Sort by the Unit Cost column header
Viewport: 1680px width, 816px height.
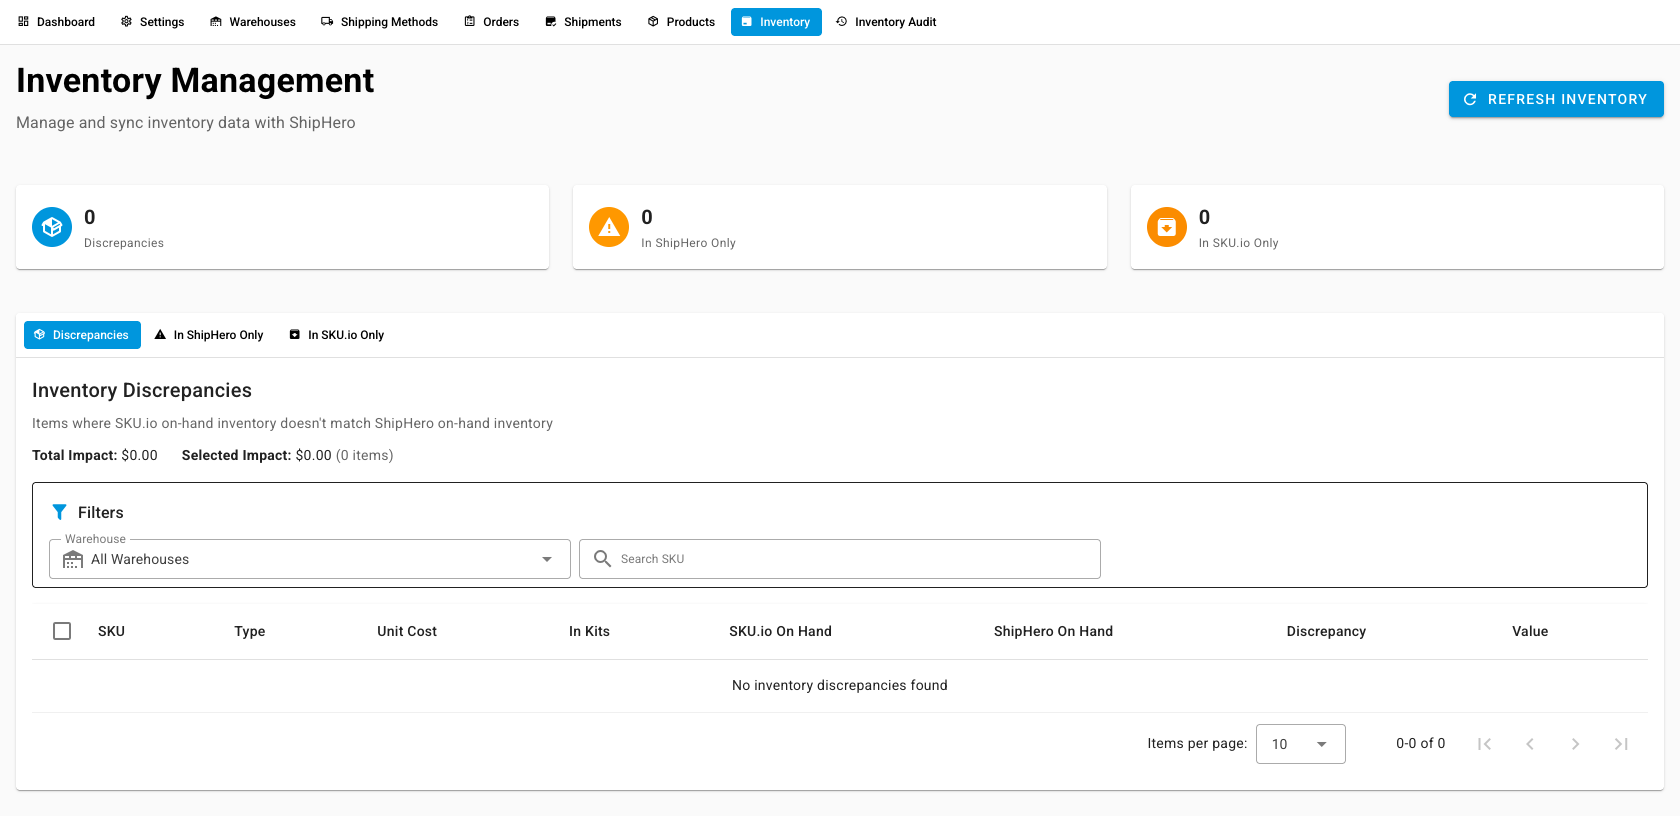[x=407, y=631]
